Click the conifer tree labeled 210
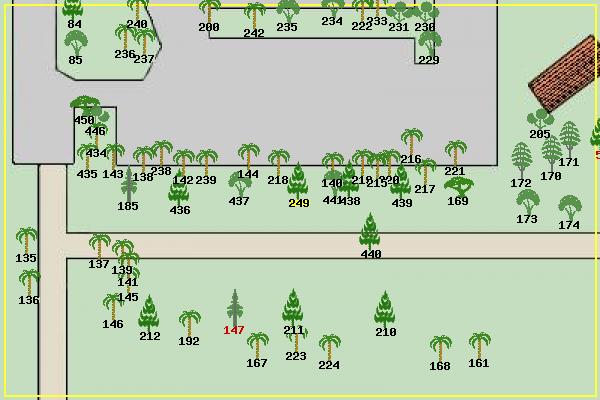The height and width of the screenshot is (400, 600). [385, 309]
